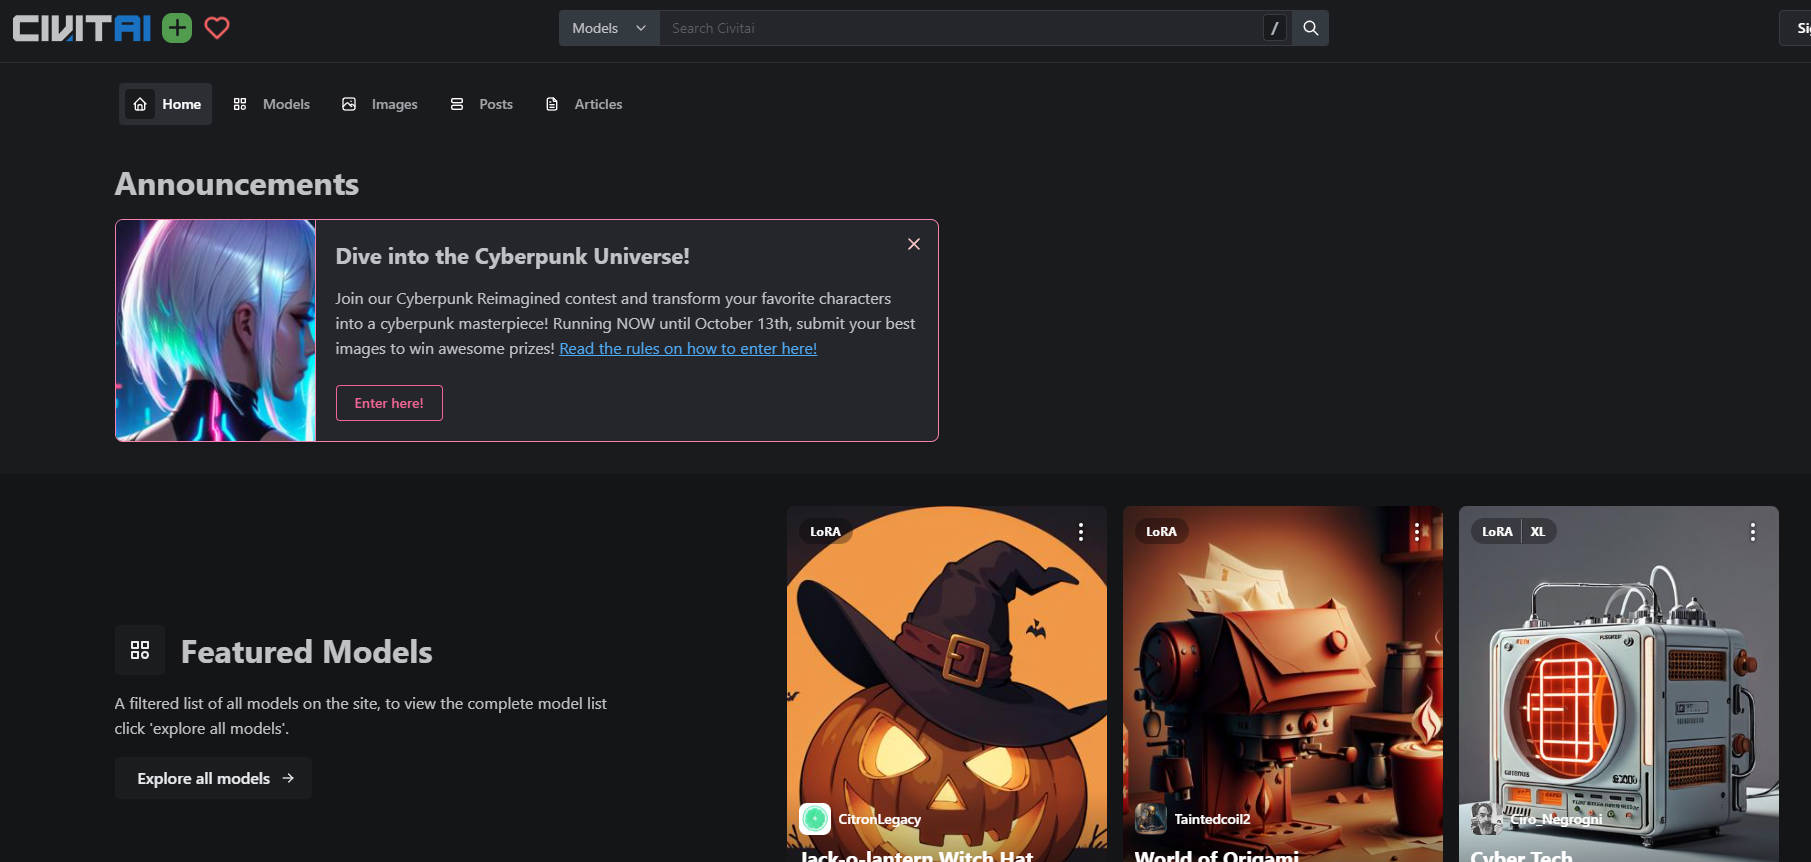1811x862 pixels.
Task: Click the Featured Models grid icon
Action: pos(140,650)
